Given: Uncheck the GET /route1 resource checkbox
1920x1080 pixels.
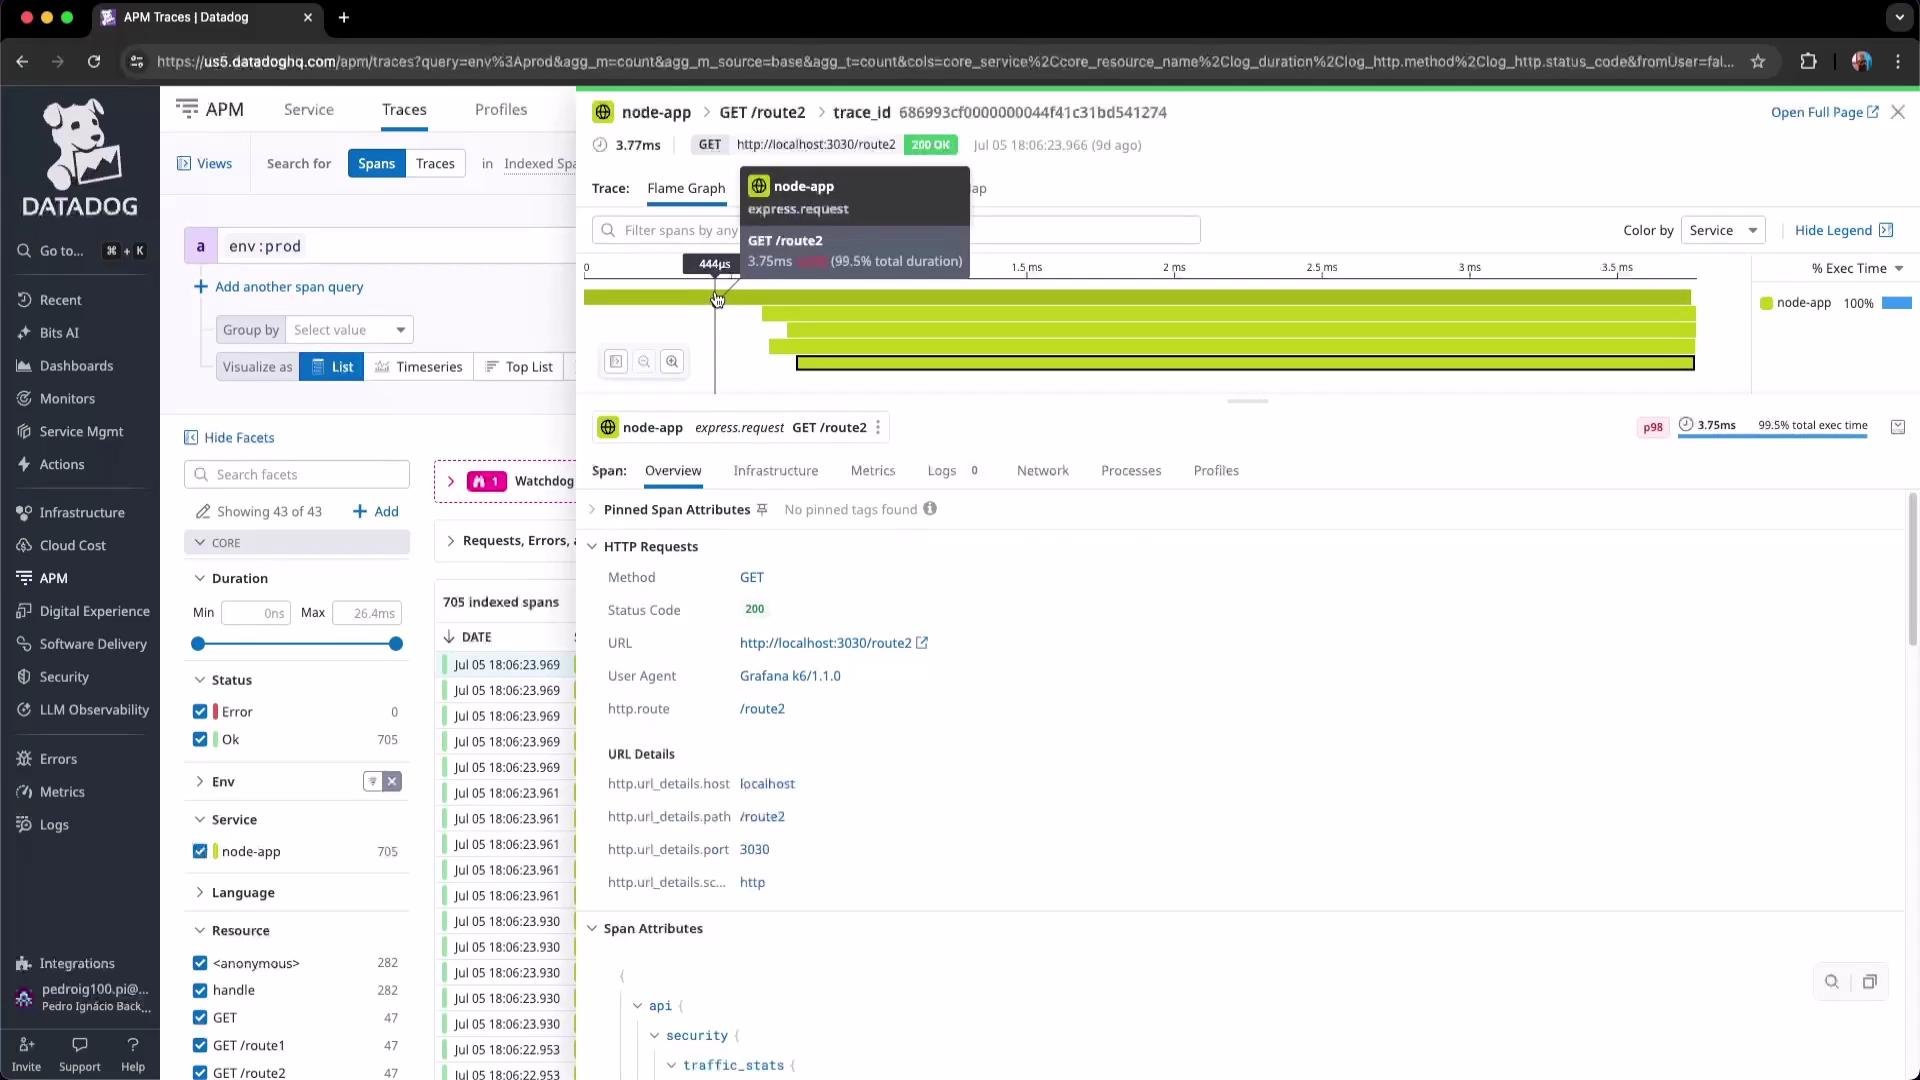Looking at the screenshot, I should [x=200, y=1046].
